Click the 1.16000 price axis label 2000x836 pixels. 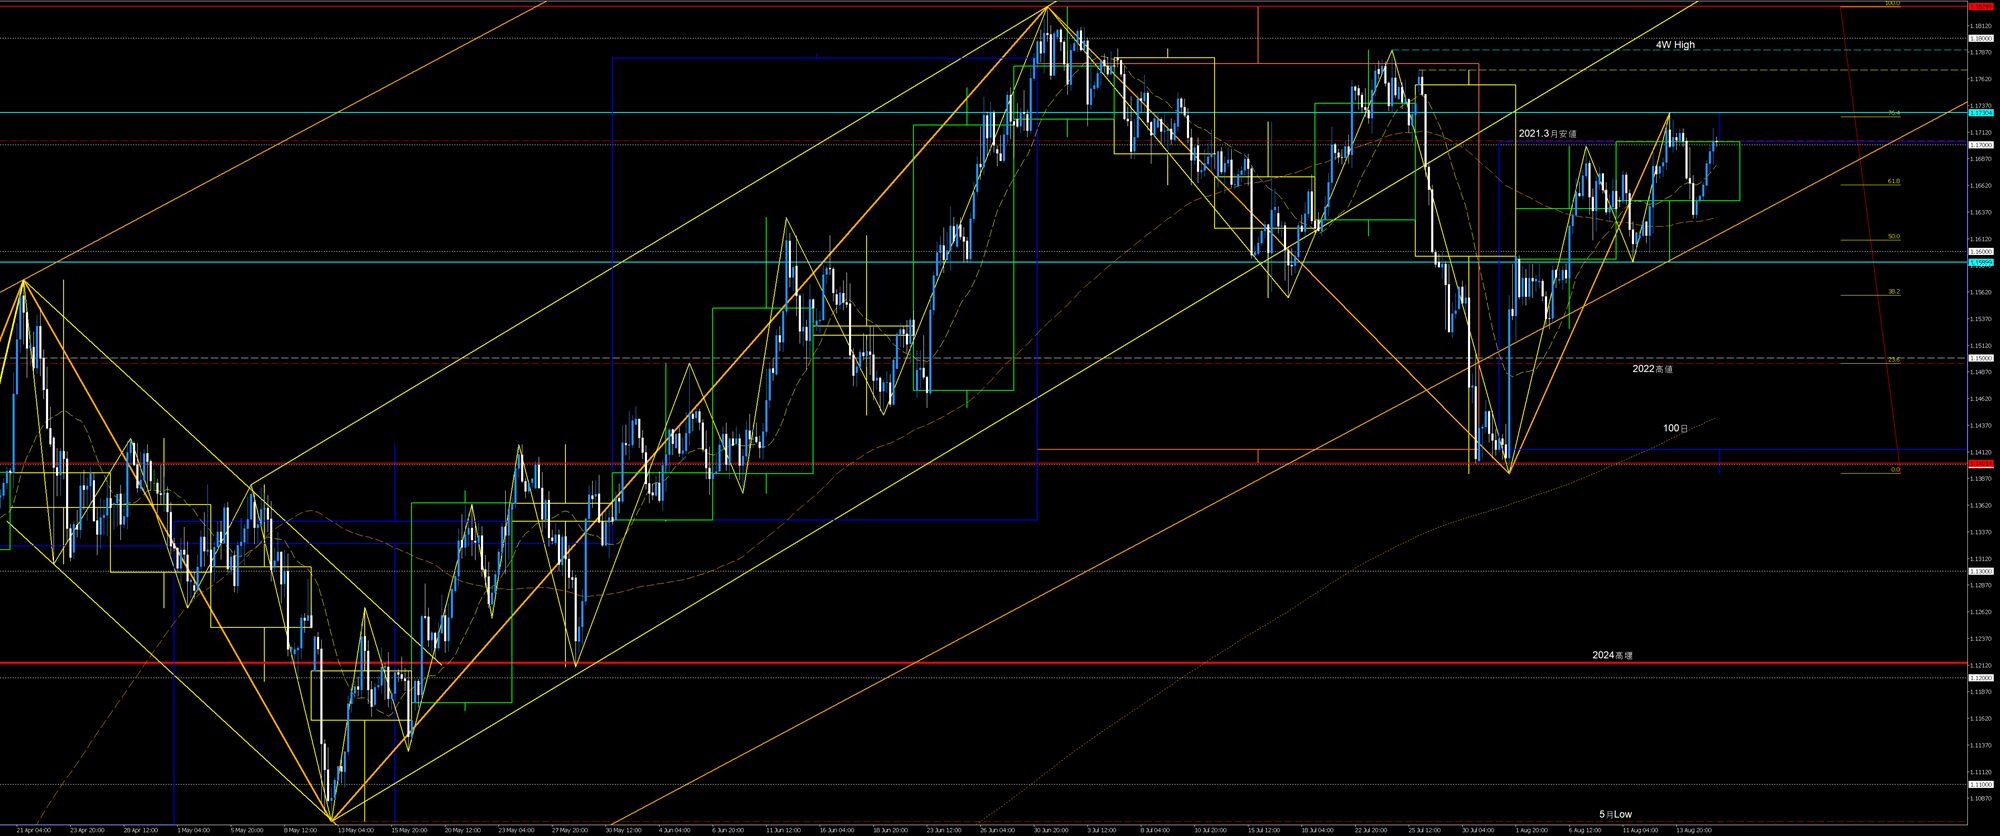1980,252
